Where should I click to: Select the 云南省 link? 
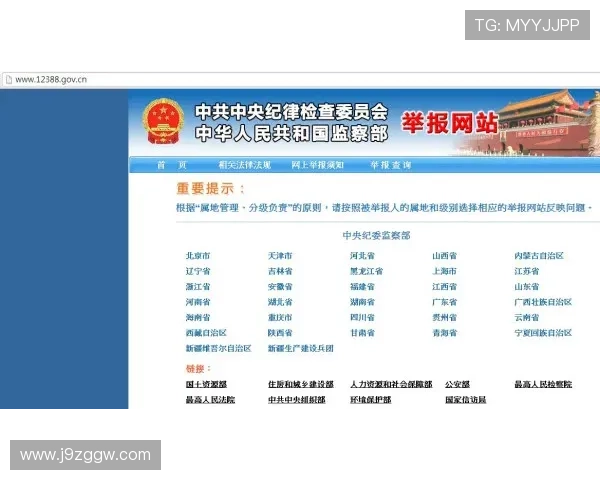527,317
